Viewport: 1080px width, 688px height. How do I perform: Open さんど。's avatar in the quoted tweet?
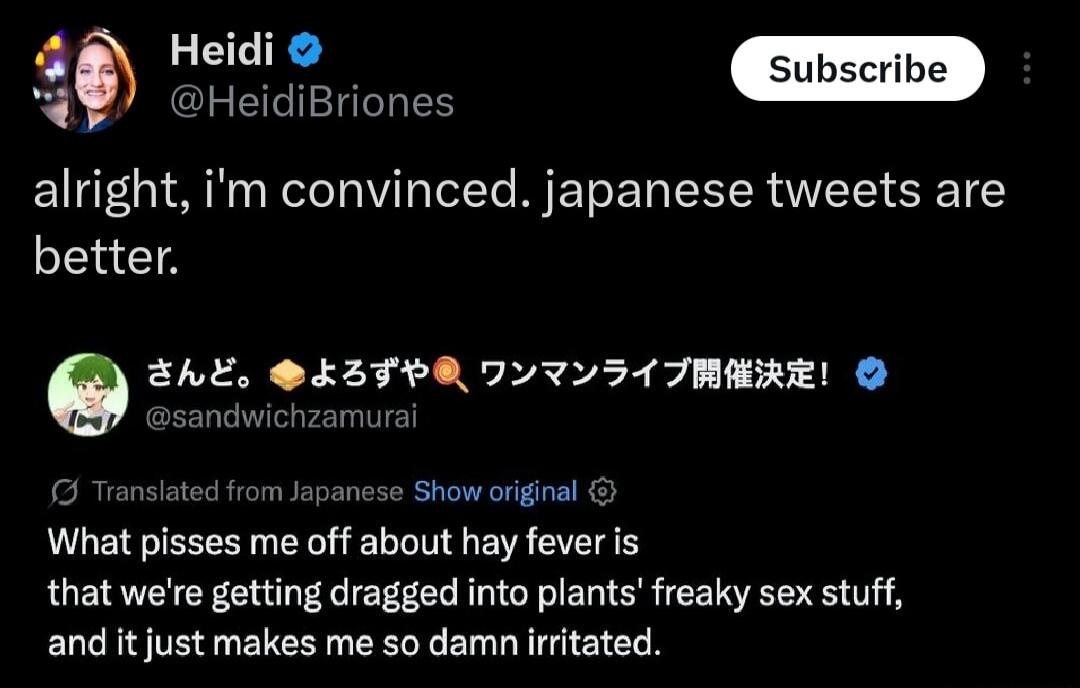88,392
